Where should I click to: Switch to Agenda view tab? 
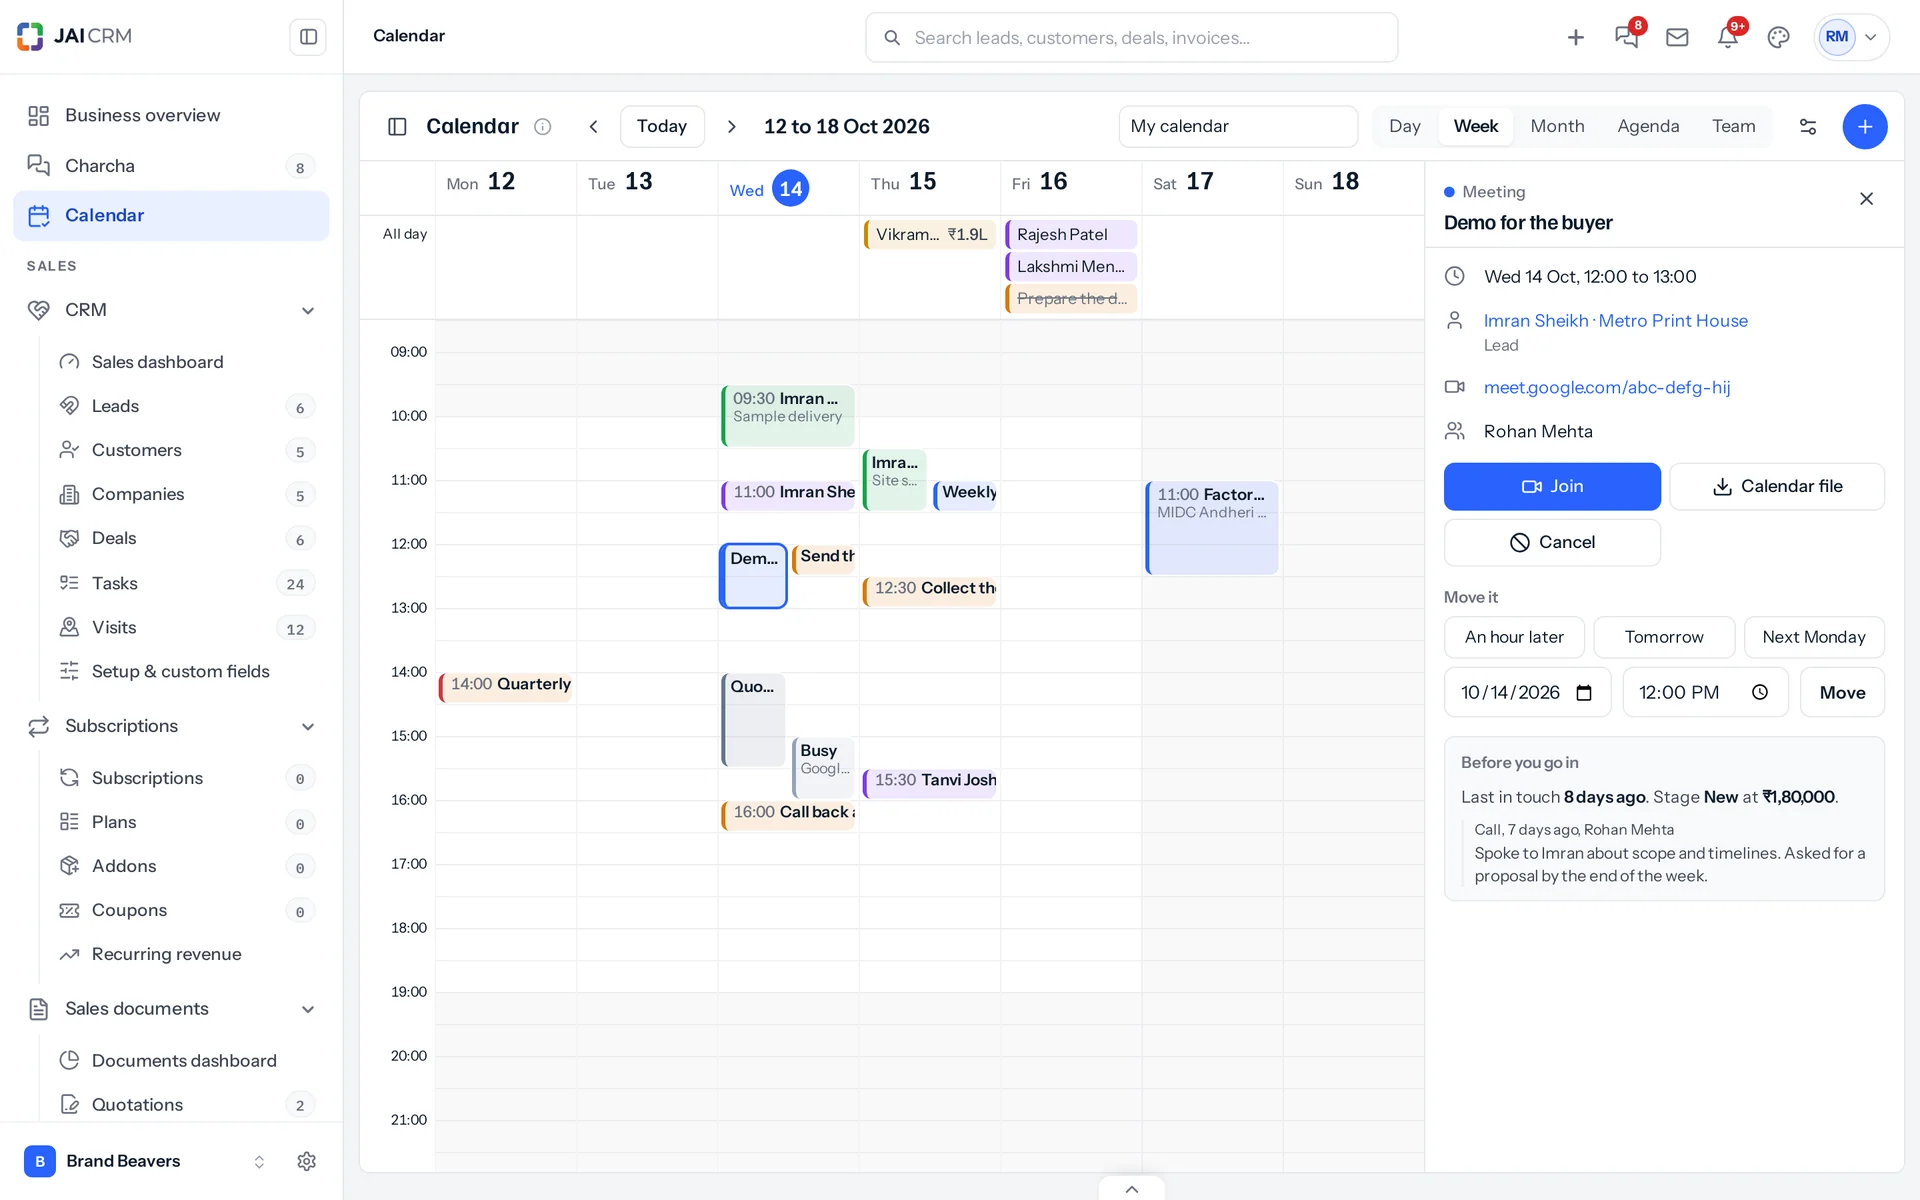point(1648,126)
